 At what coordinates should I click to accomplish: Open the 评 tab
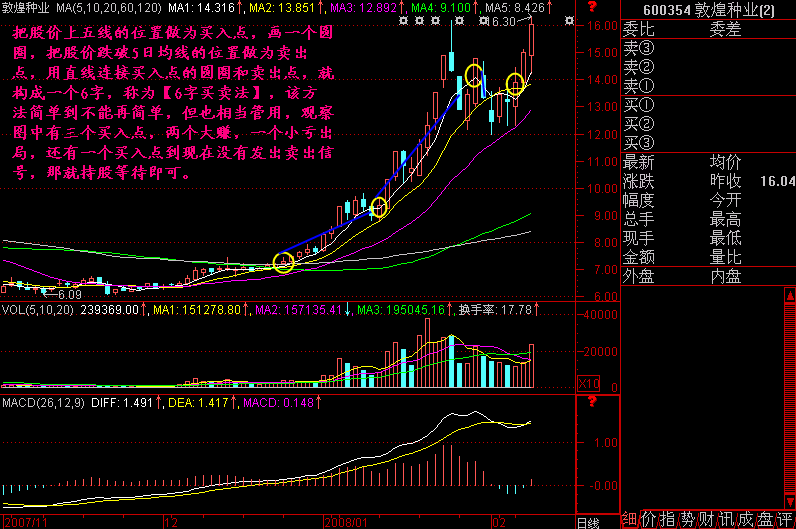click(786, 519)
